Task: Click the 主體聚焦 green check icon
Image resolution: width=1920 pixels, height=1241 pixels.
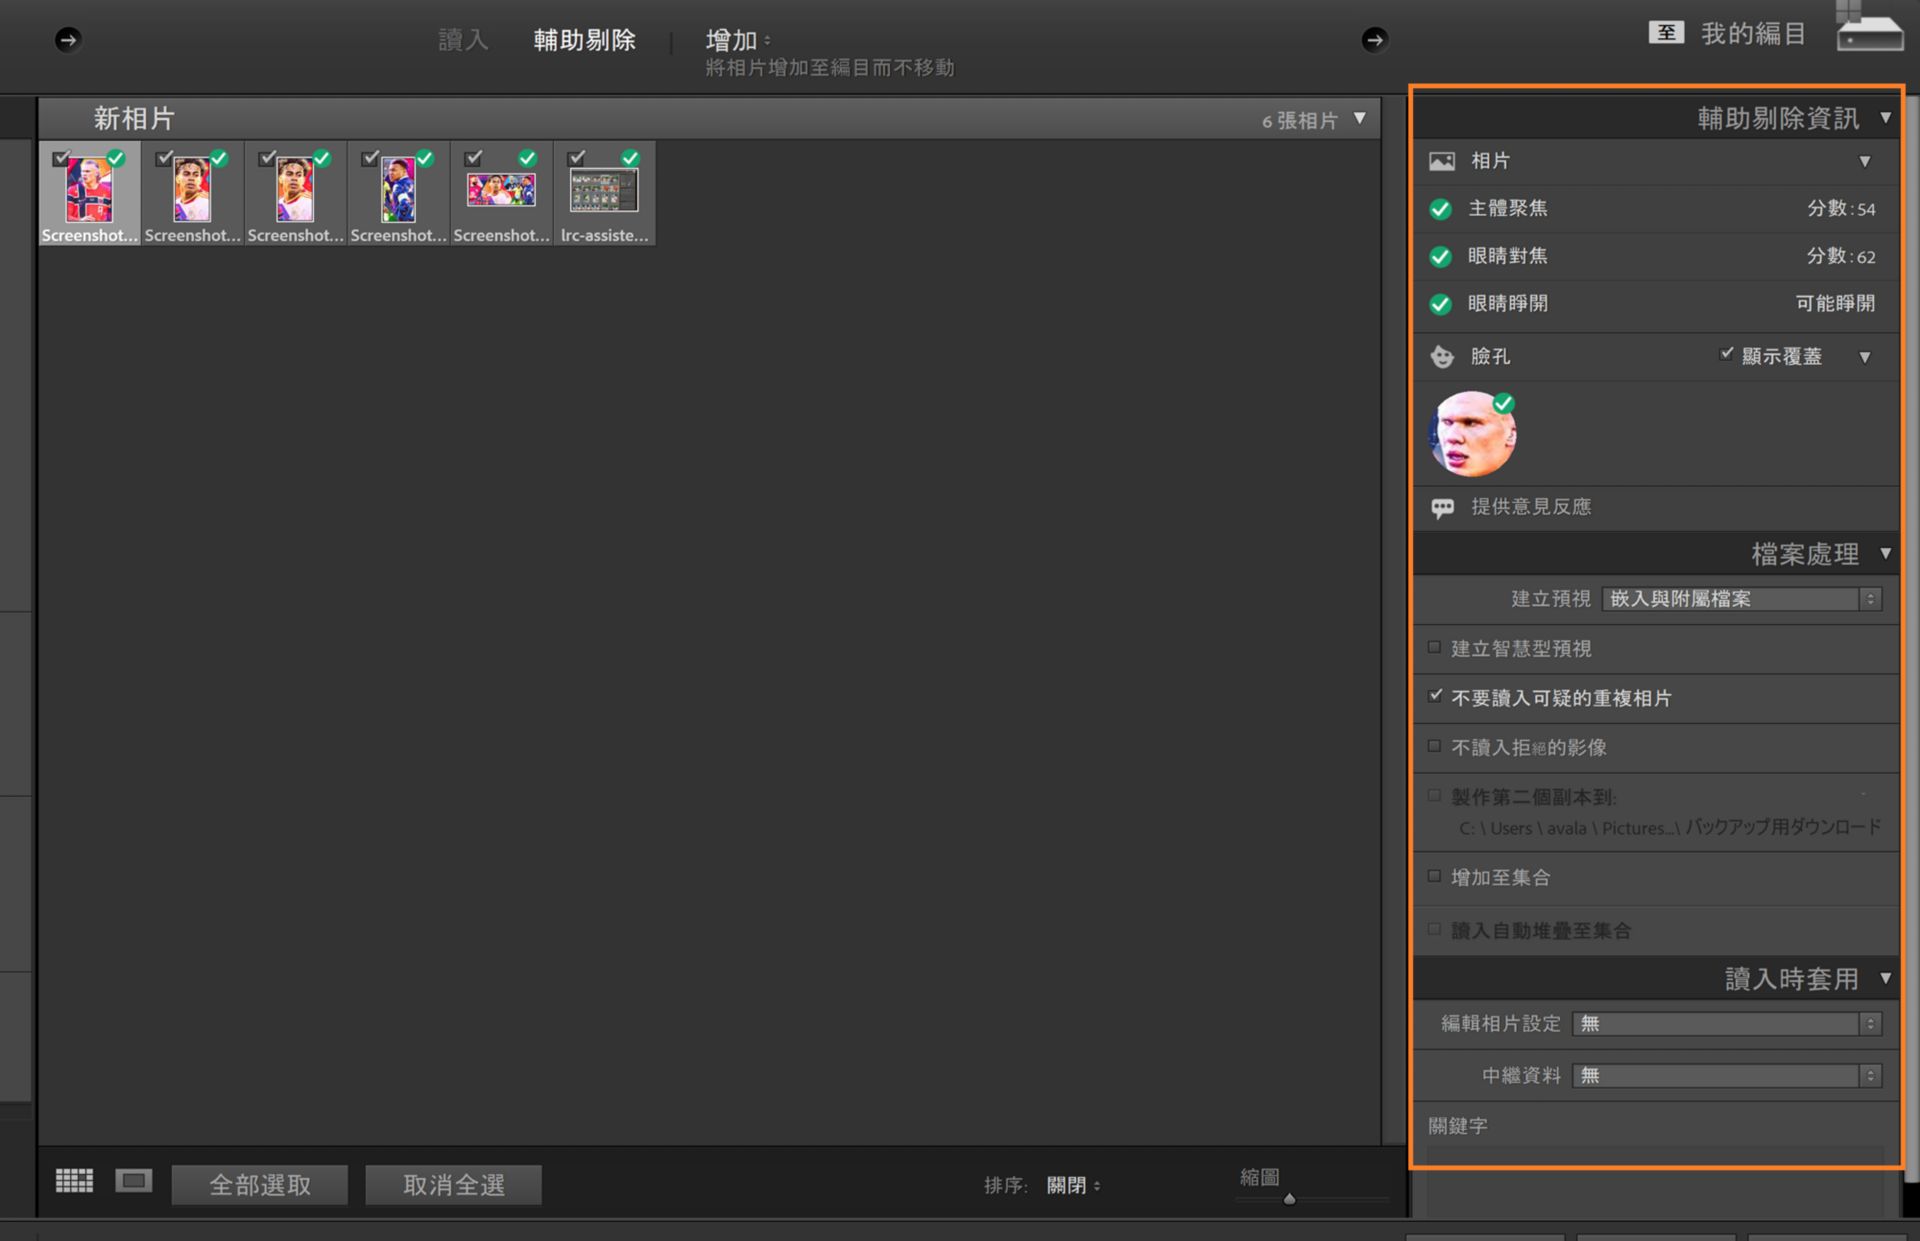Action: pos(1440,209)
